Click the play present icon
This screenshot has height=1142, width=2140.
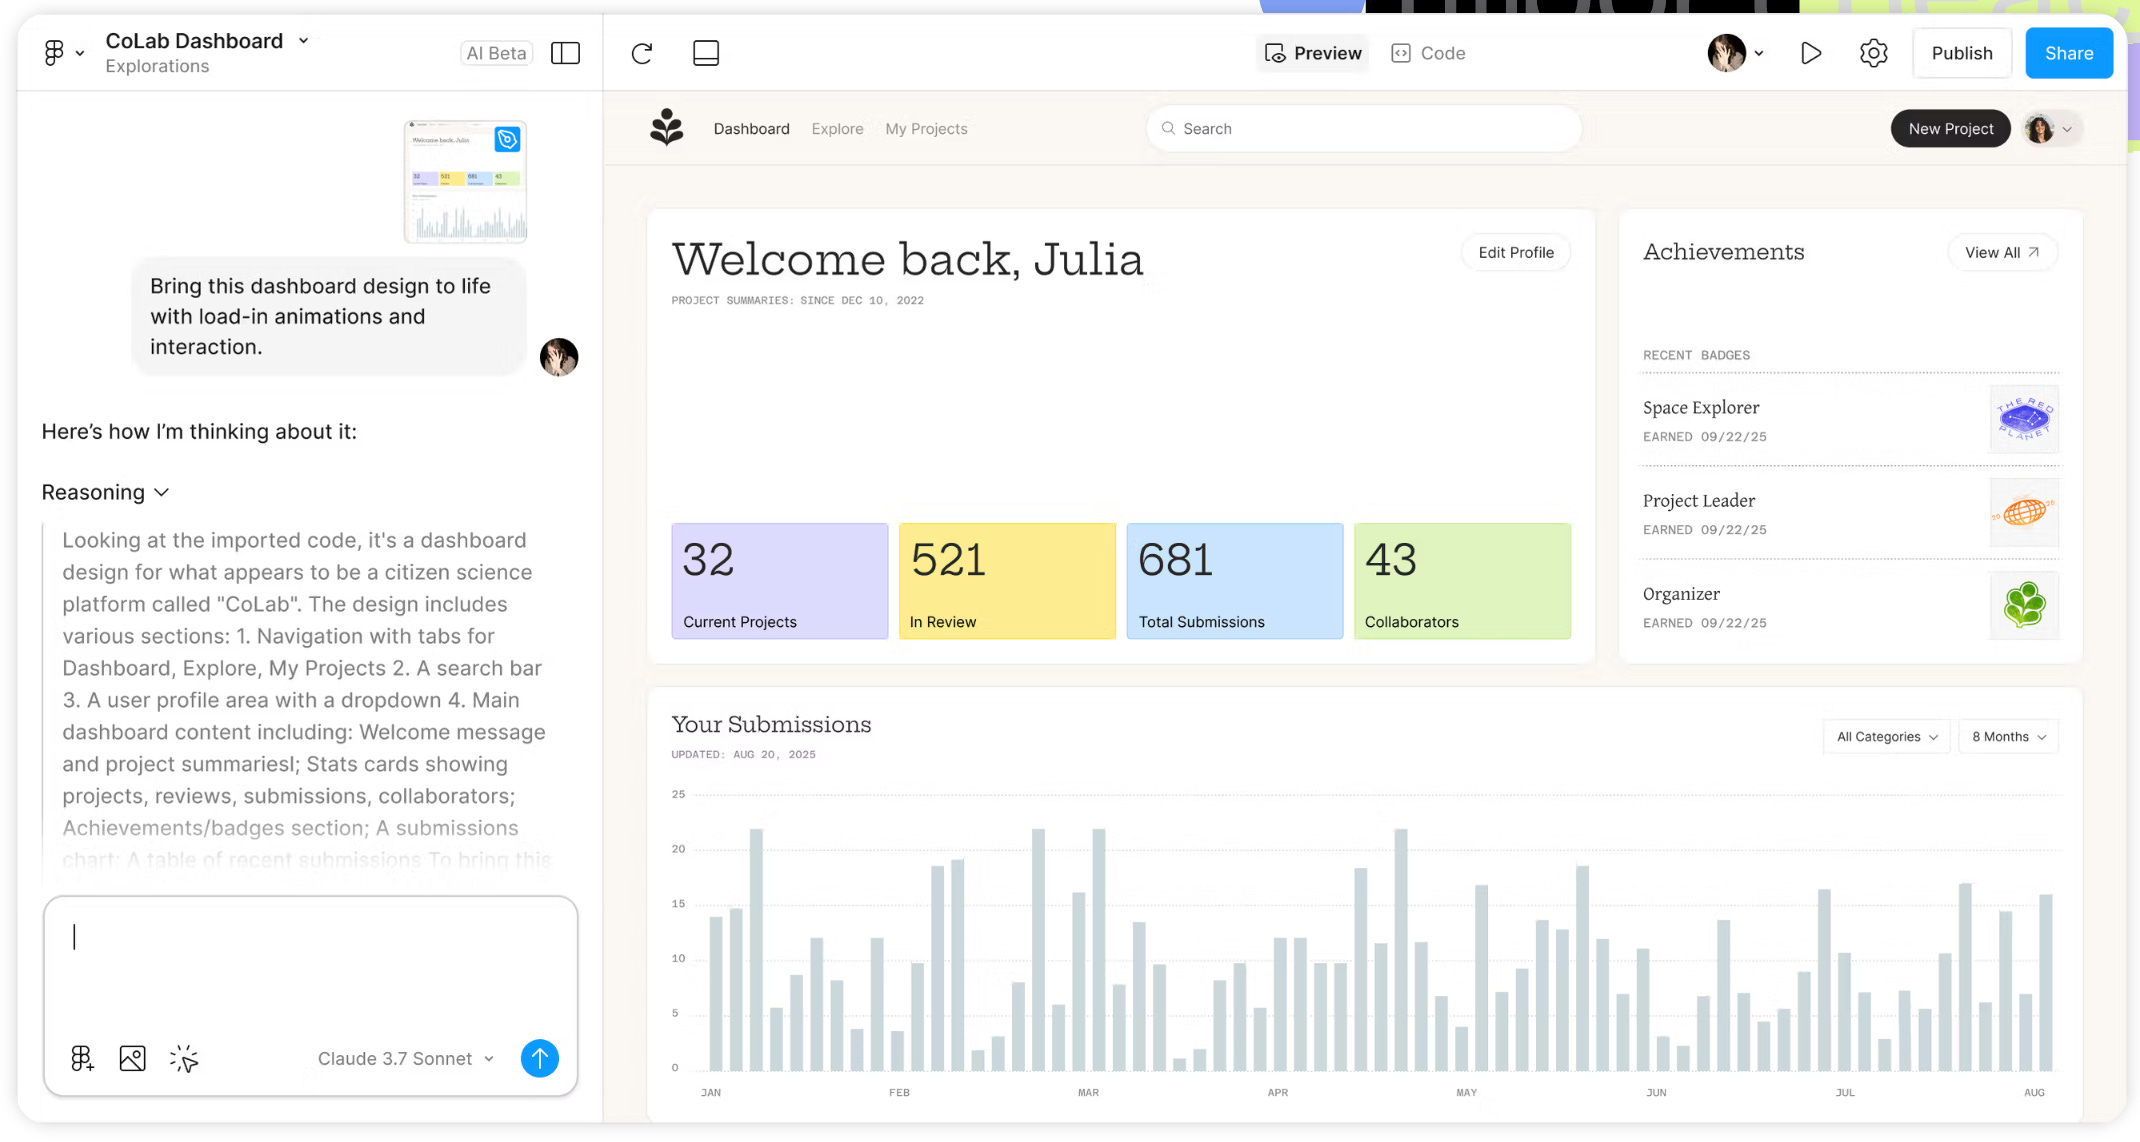click(x=1810, y=53)
